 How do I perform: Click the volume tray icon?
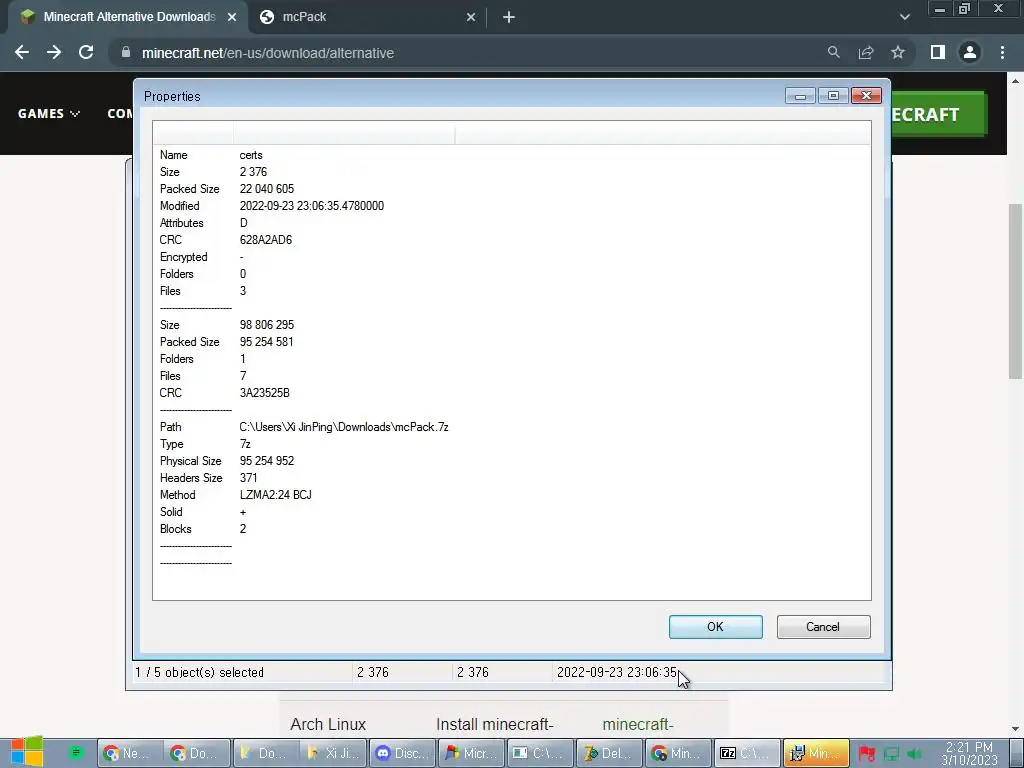914,754
